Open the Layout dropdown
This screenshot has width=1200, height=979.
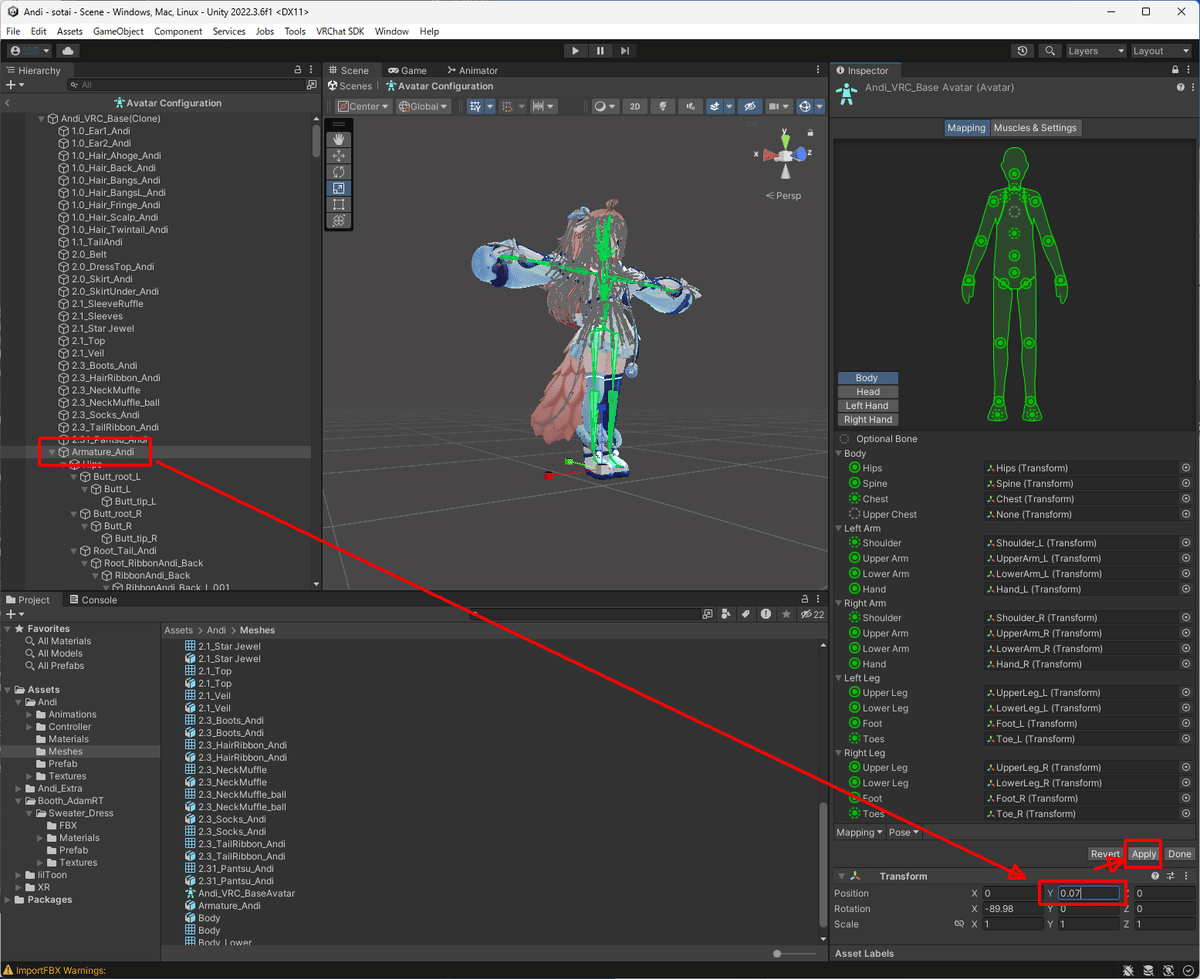[x=1160, y=51]
